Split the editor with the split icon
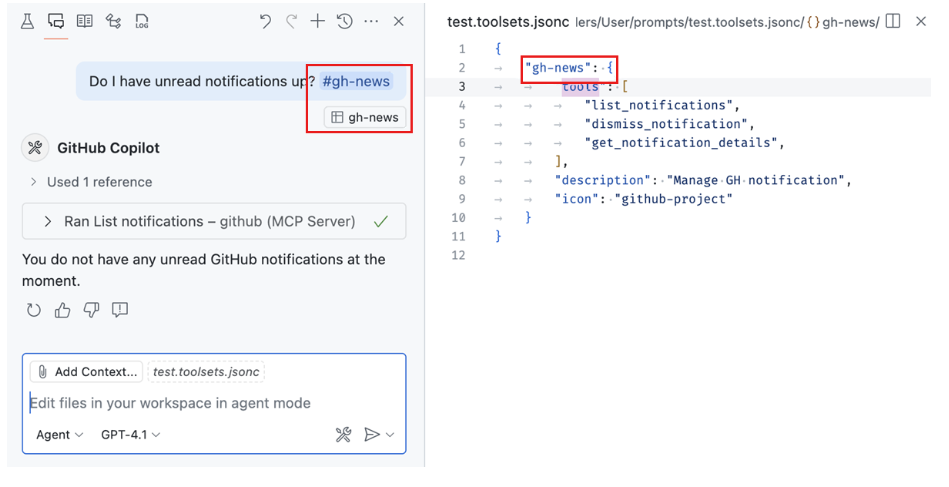949x487 pixels. pyautogui.click(x=892, y=22)
